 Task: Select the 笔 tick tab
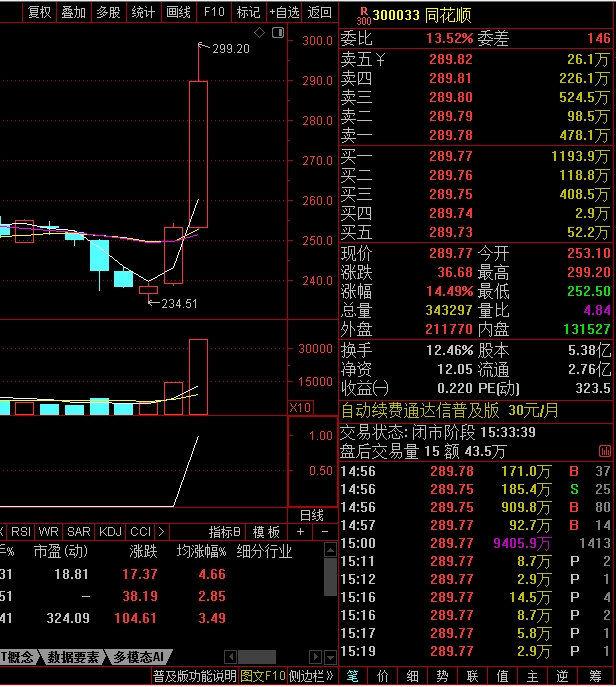pyautogui.click(x=353, y=676)
